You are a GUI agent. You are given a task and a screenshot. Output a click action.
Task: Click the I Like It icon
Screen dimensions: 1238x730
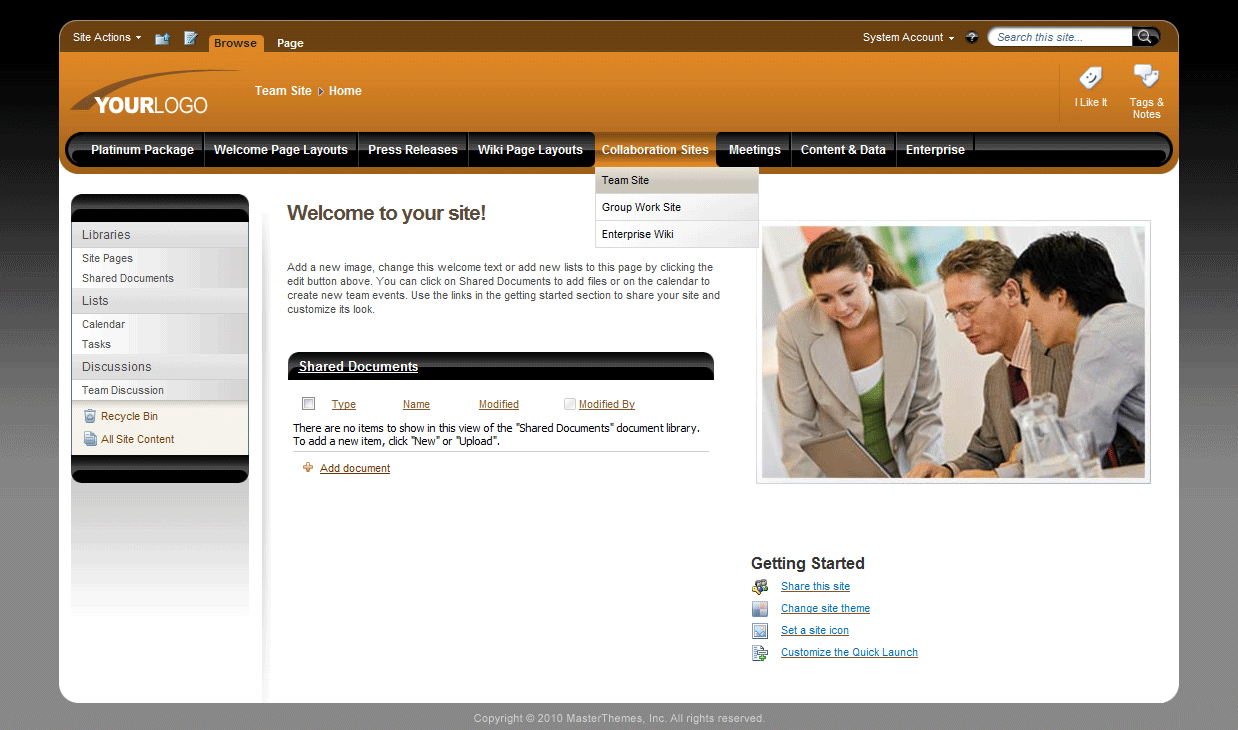pos(1090,80)
